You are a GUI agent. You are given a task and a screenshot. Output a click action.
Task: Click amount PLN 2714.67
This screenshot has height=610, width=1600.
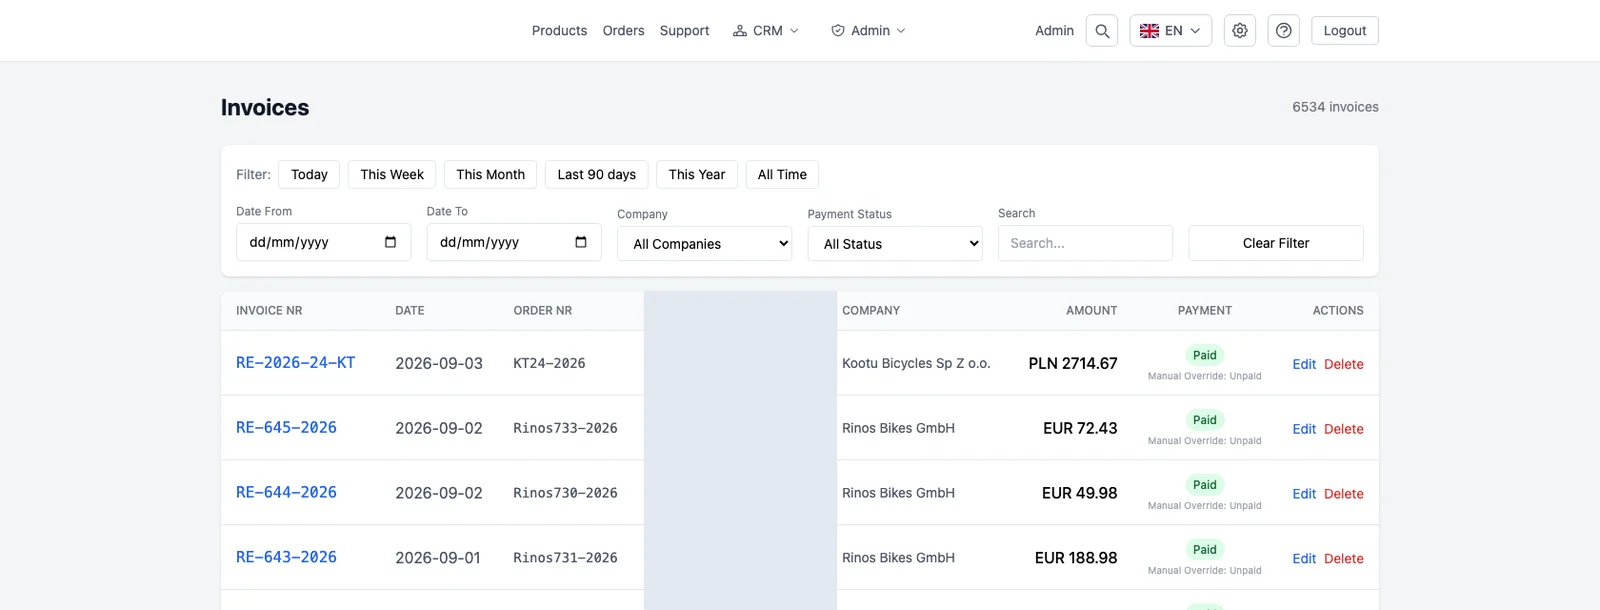1073,364
